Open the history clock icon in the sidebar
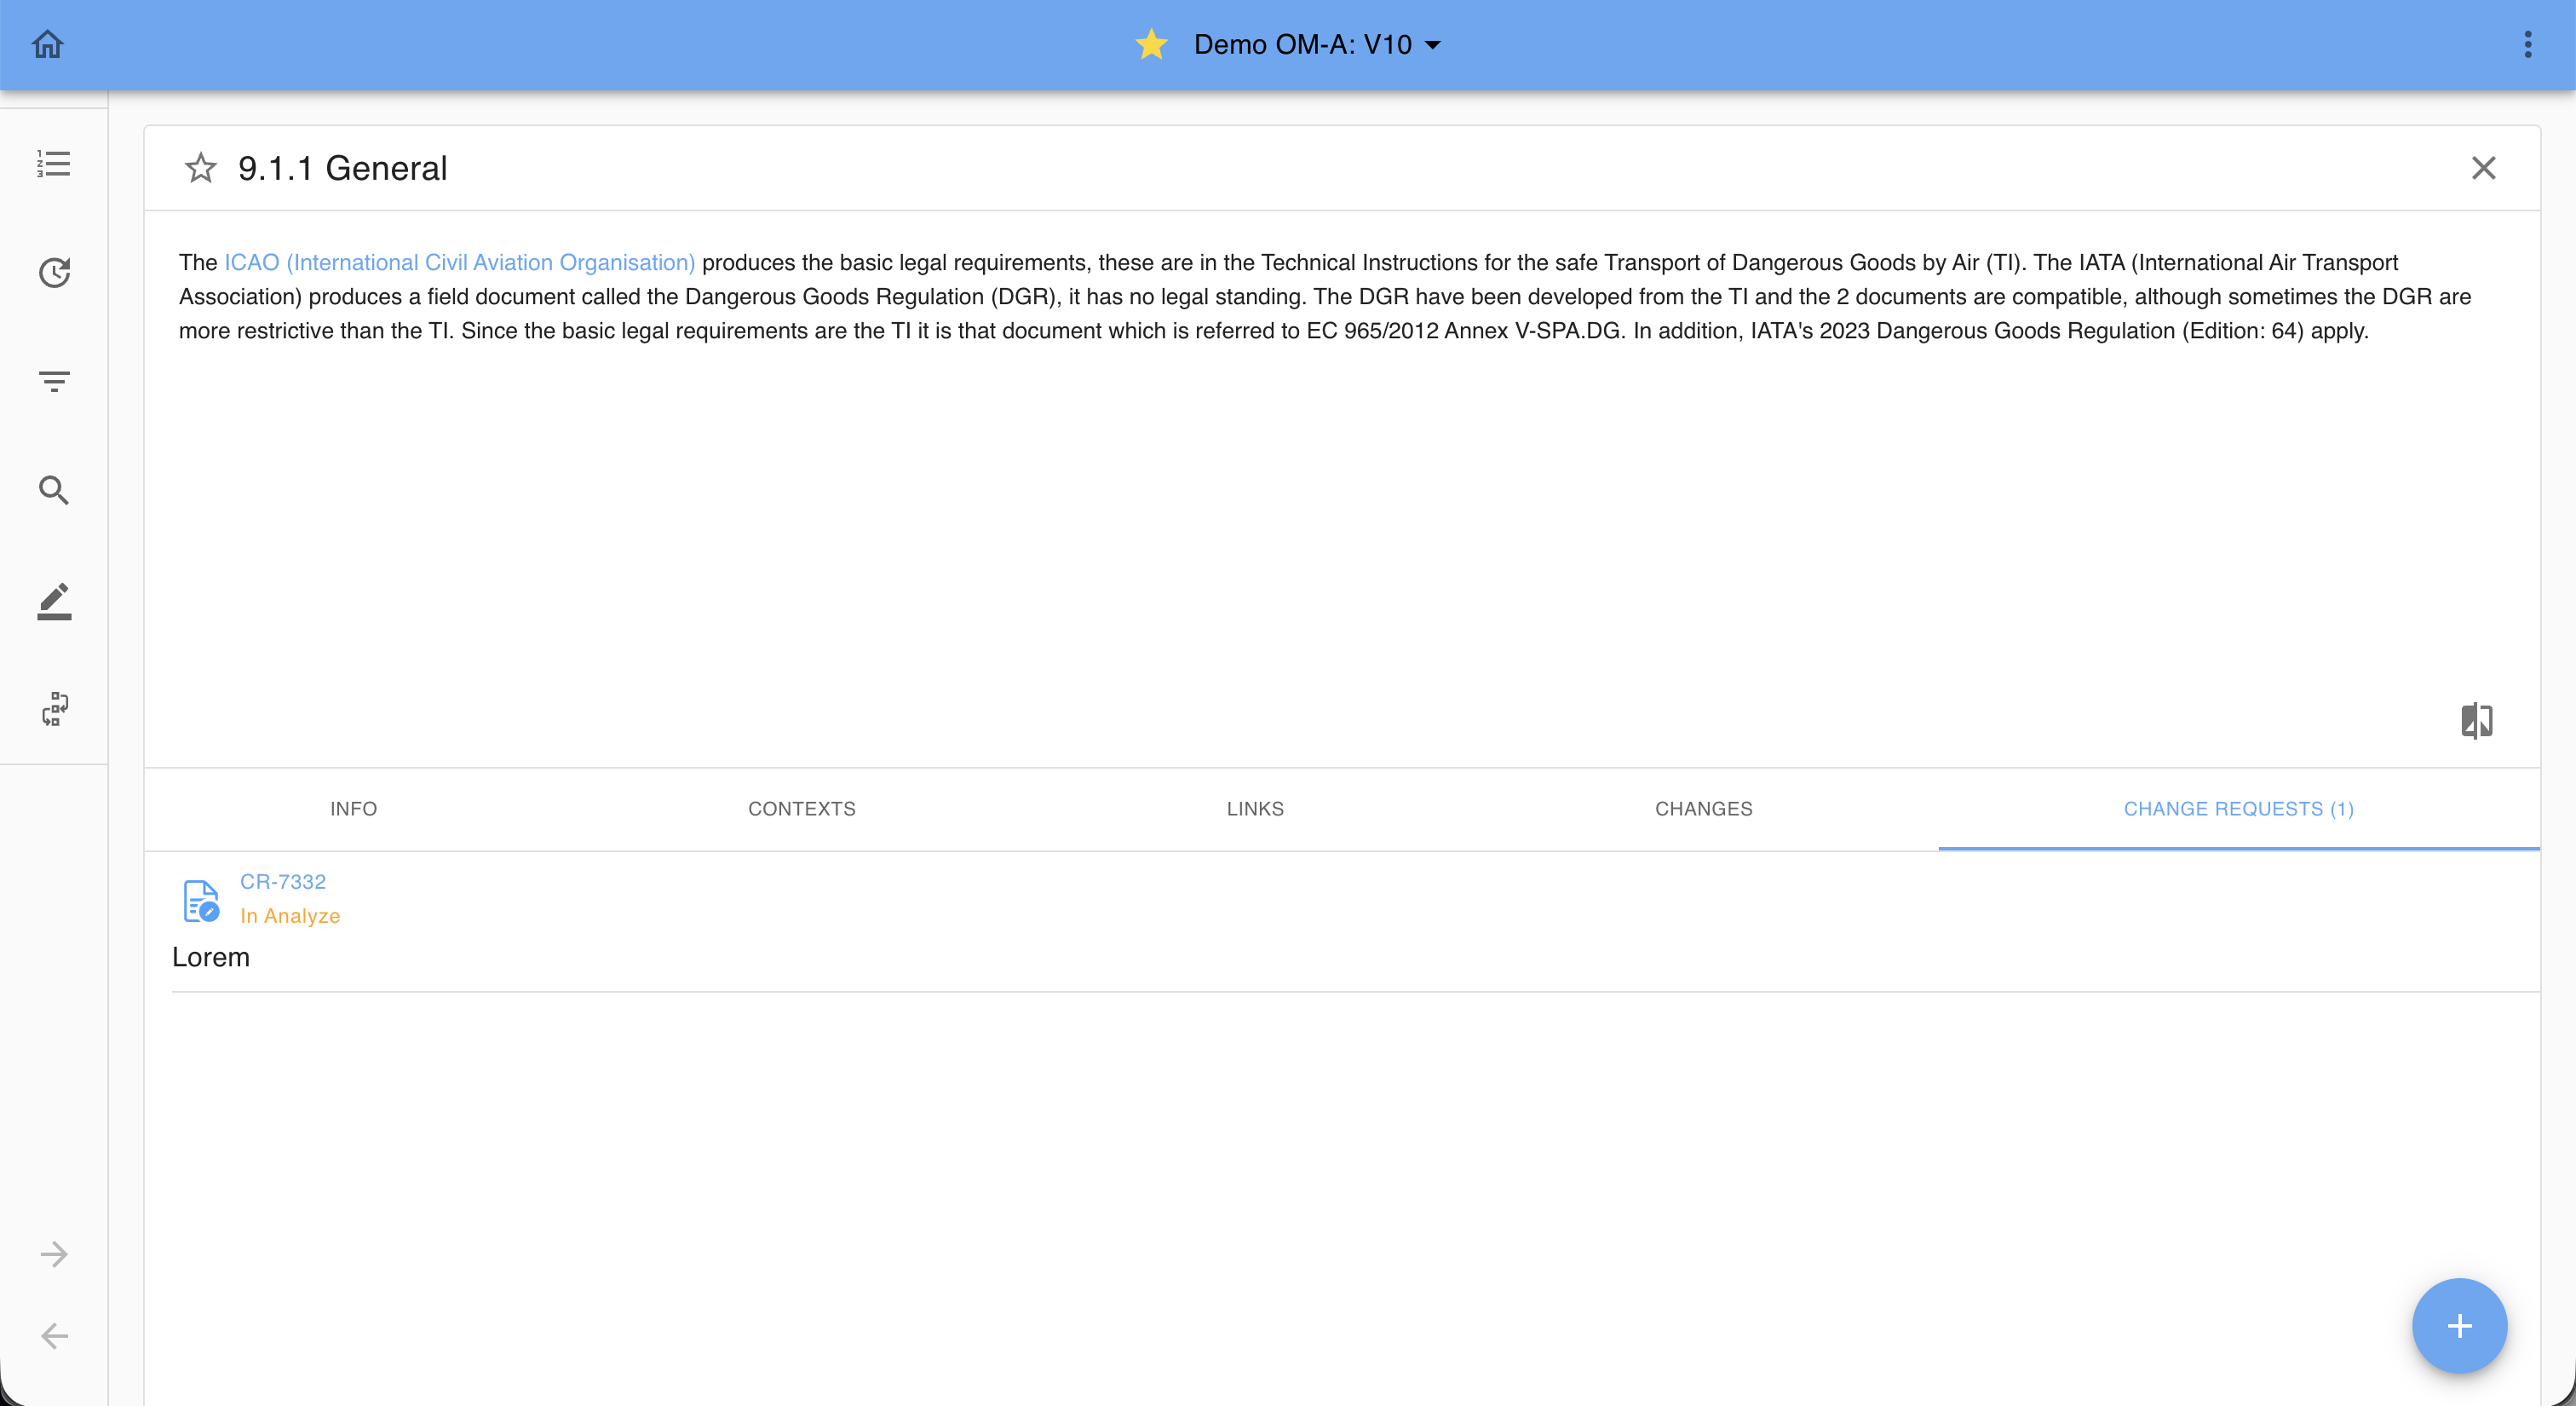Image resolution: width=2576 pixels, height=1406 pixels. coord(54,272)
